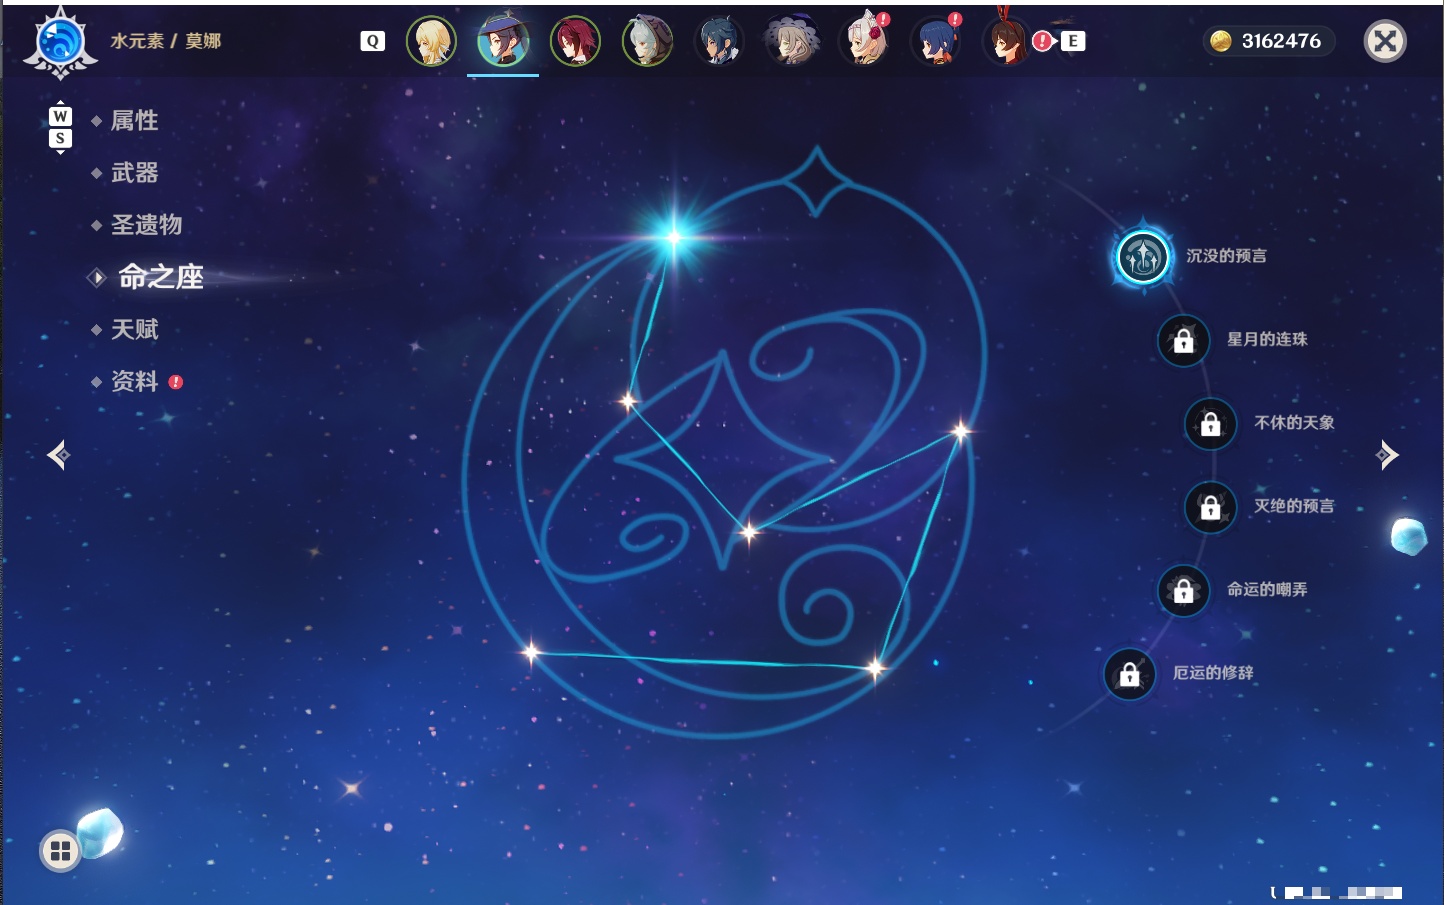Select the blue-haired avatar beside the red-bow character

coord(936,41)
